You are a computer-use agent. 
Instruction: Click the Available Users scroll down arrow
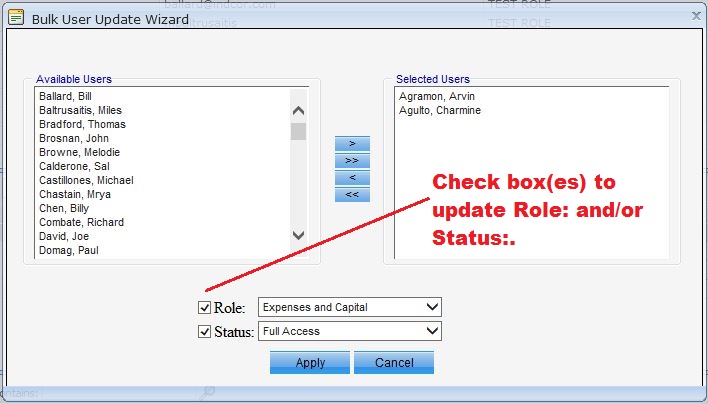coord(298,235)
